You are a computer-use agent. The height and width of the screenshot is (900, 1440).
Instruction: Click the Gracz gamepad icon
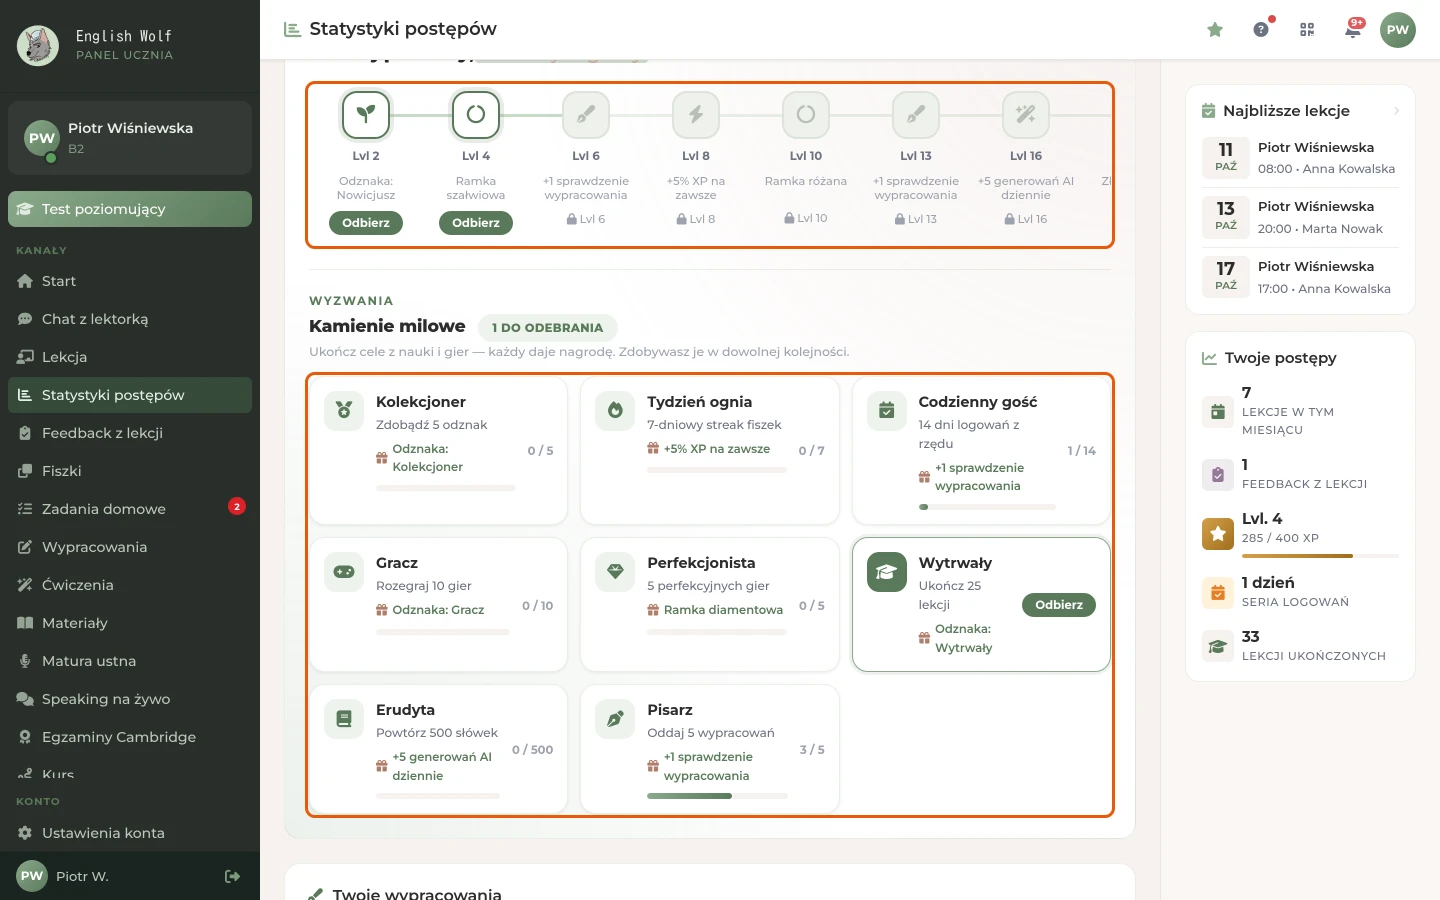tap(344, 572)
